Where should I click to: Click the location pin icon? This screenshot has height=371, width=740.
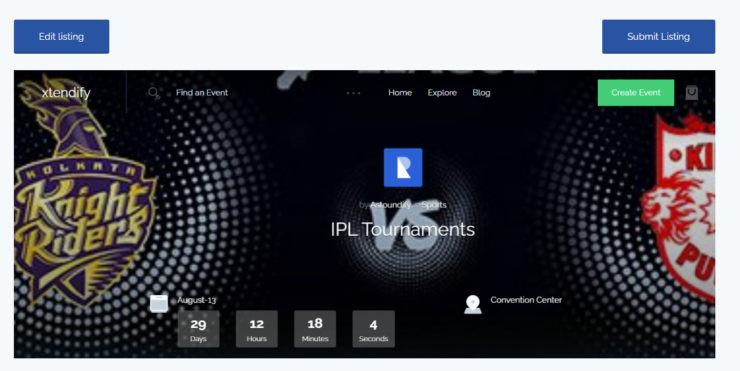tap(473, 304)
